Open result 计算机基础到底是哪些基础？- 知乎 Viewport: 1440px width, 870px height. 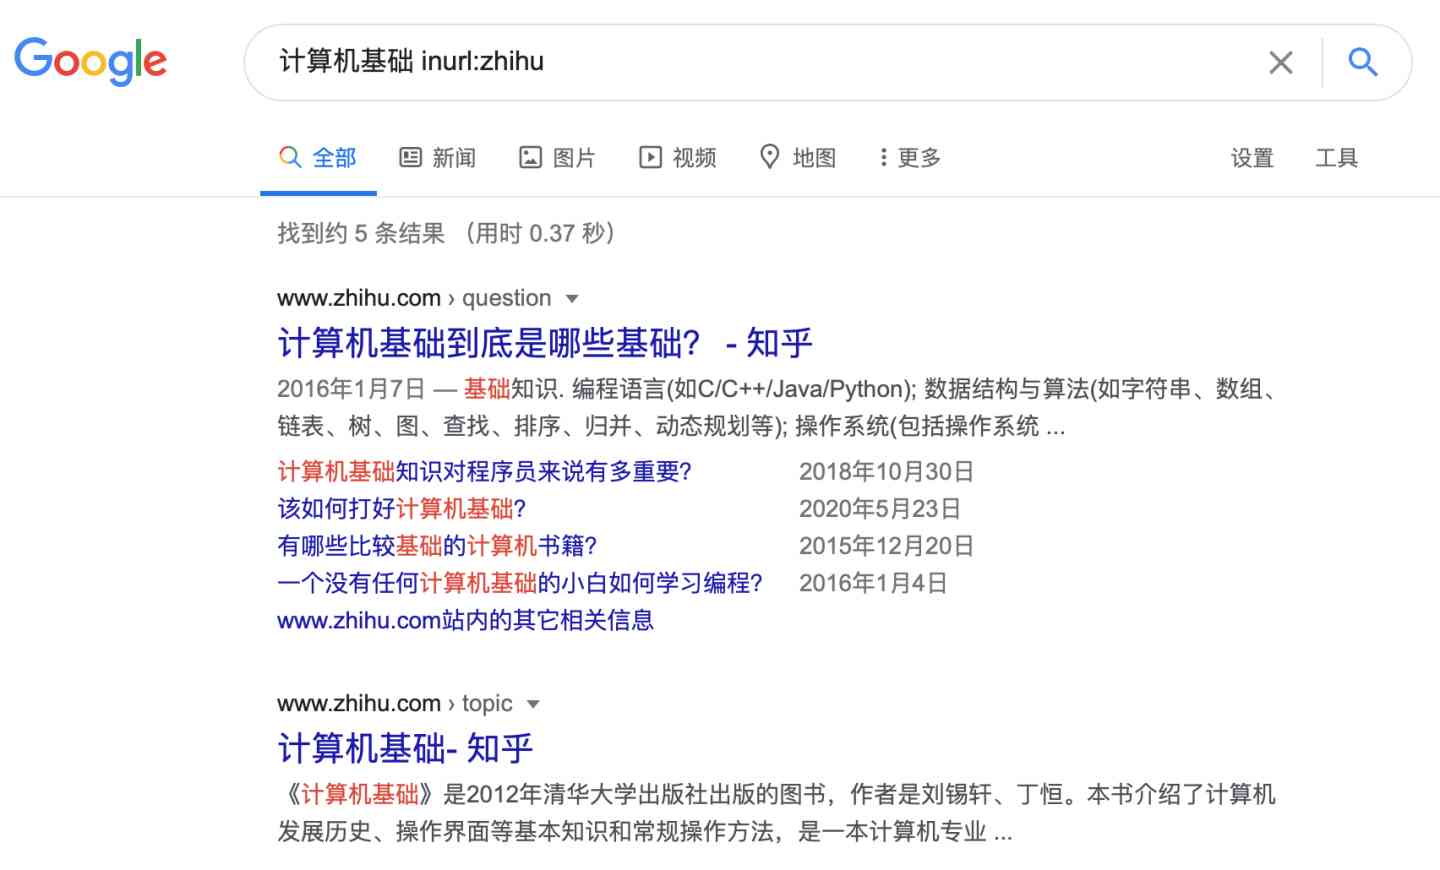(x=545, y=343)
